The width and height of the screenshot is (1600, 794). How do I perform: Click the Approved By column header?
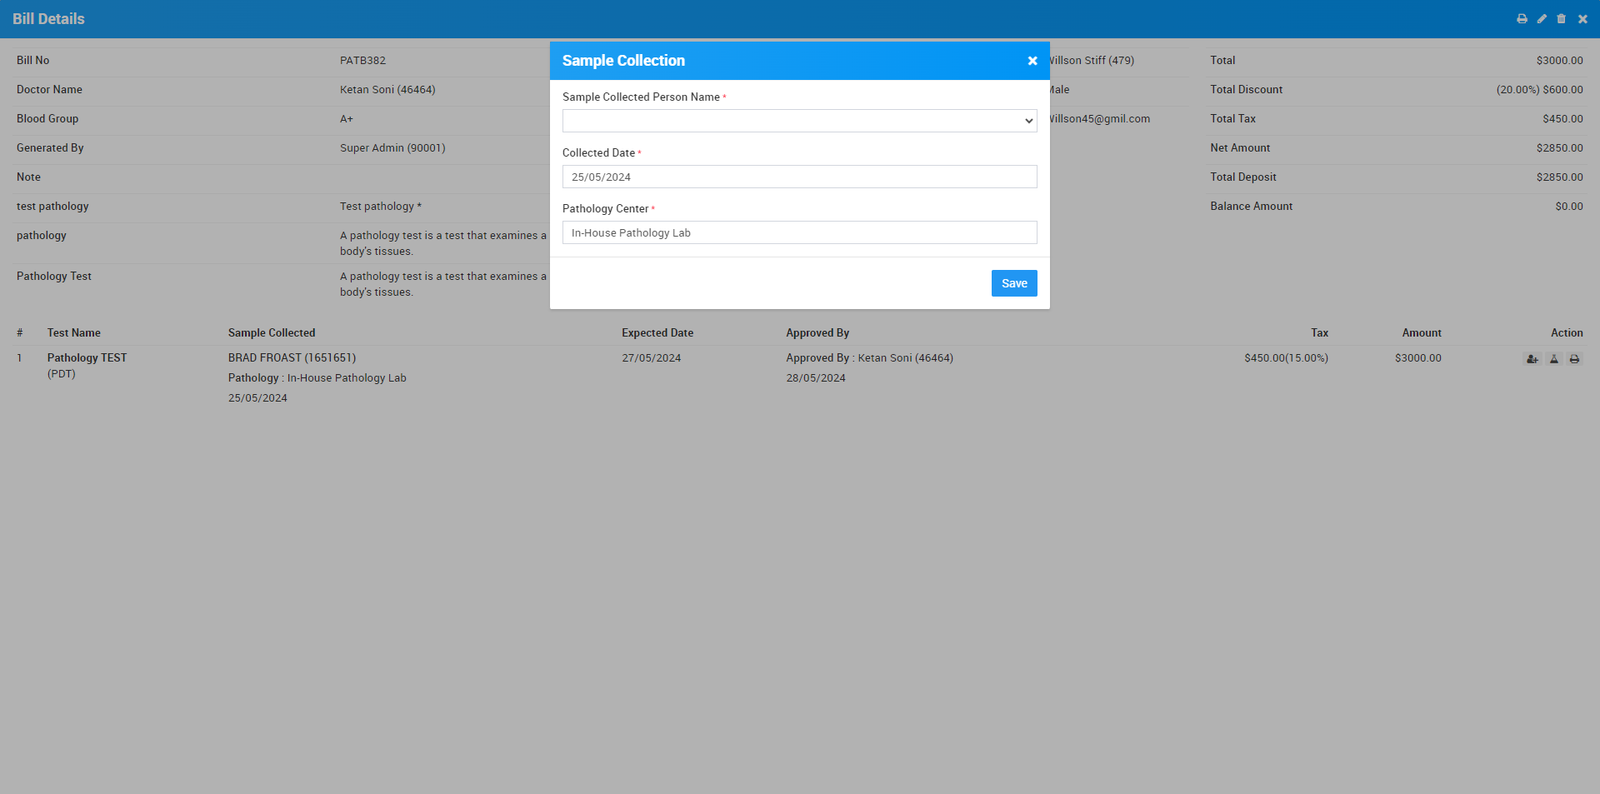[x=817, y=333]
